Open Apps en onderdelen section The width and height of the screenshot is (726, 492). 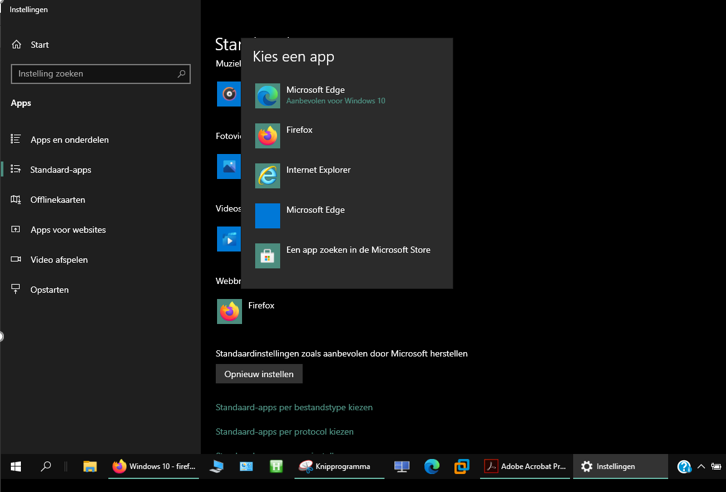[x=69, y=140]
